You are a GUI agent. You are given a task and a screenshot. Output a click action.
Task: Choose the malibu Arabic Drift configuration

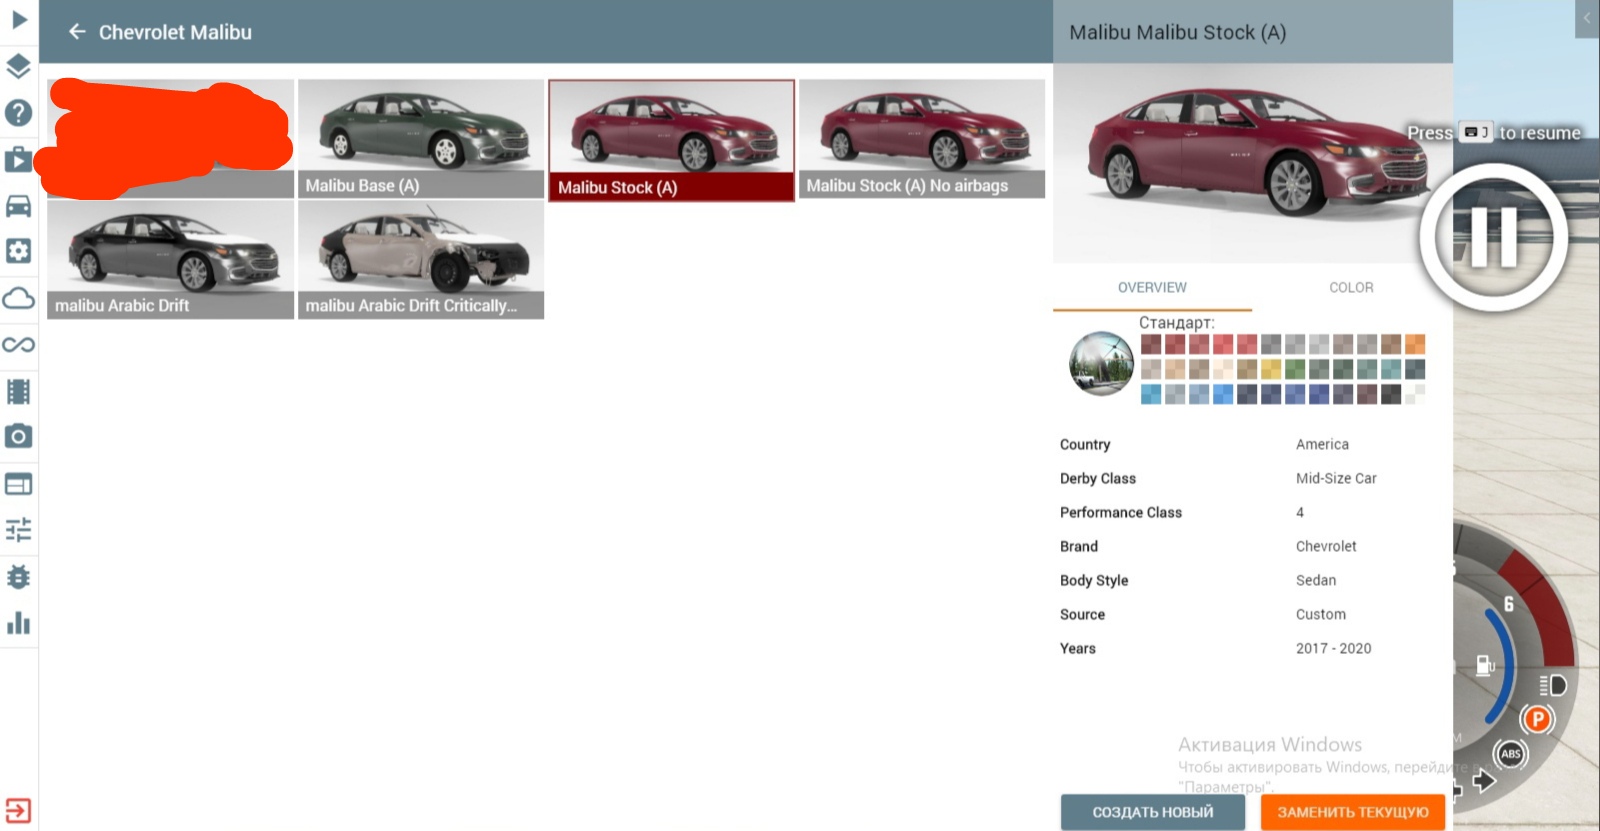170,259
